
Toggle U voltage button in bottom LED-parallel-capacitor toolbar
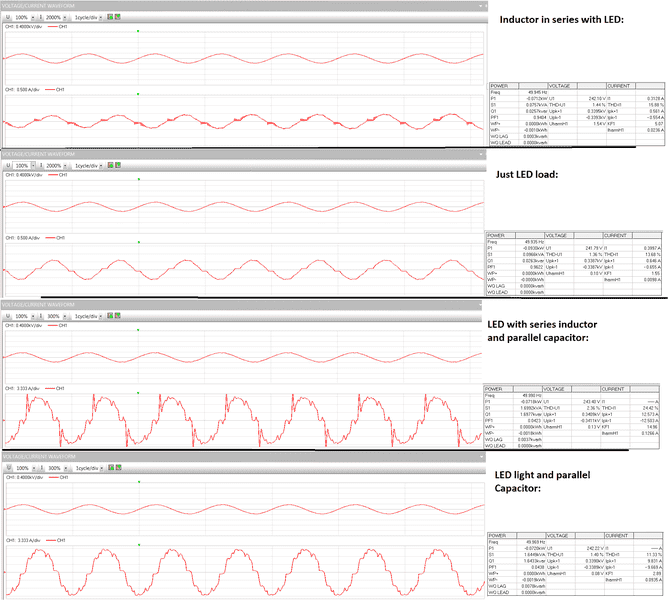pyautogui.click(x=7, y=466)
